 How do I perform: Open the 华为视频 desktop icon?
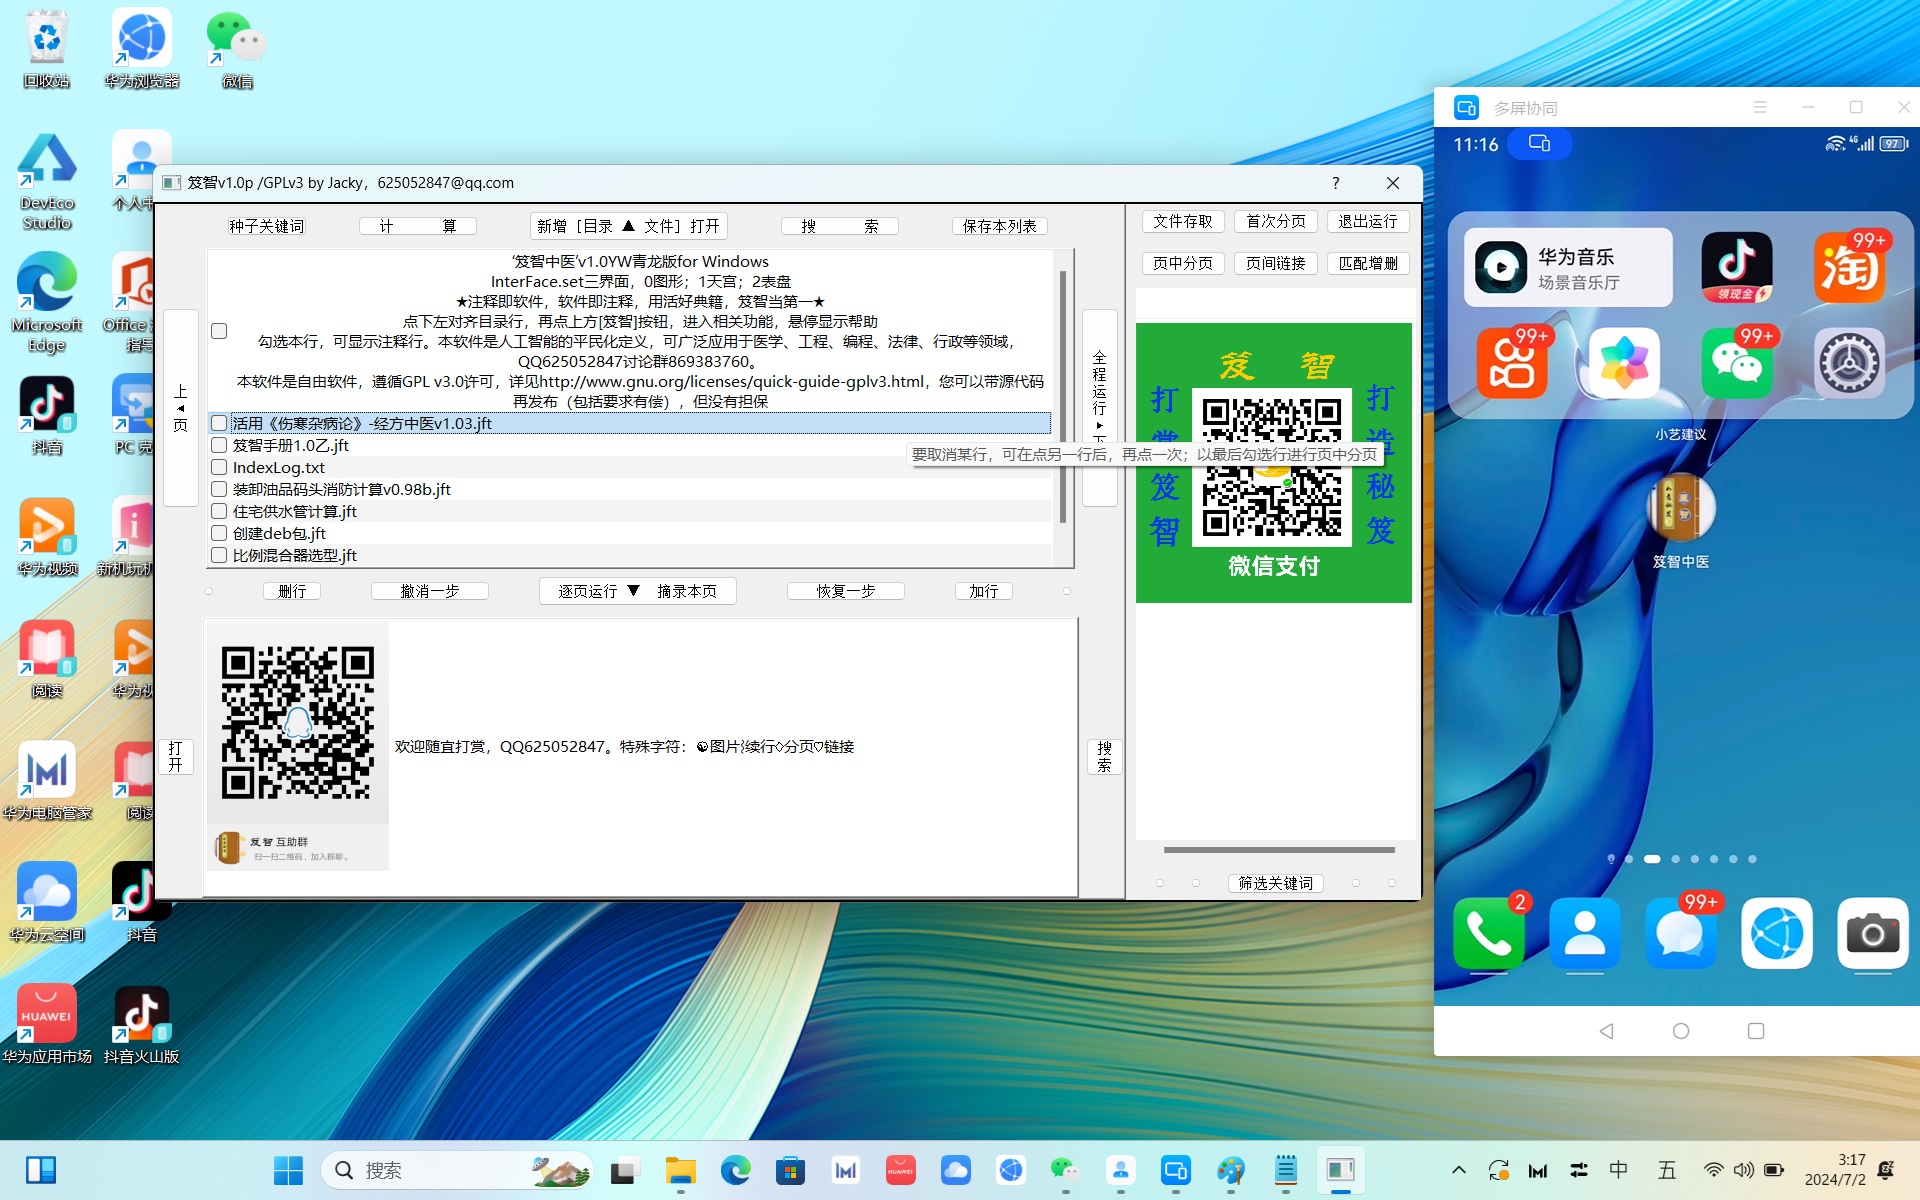pyautogui.click(x=46, y=536)
